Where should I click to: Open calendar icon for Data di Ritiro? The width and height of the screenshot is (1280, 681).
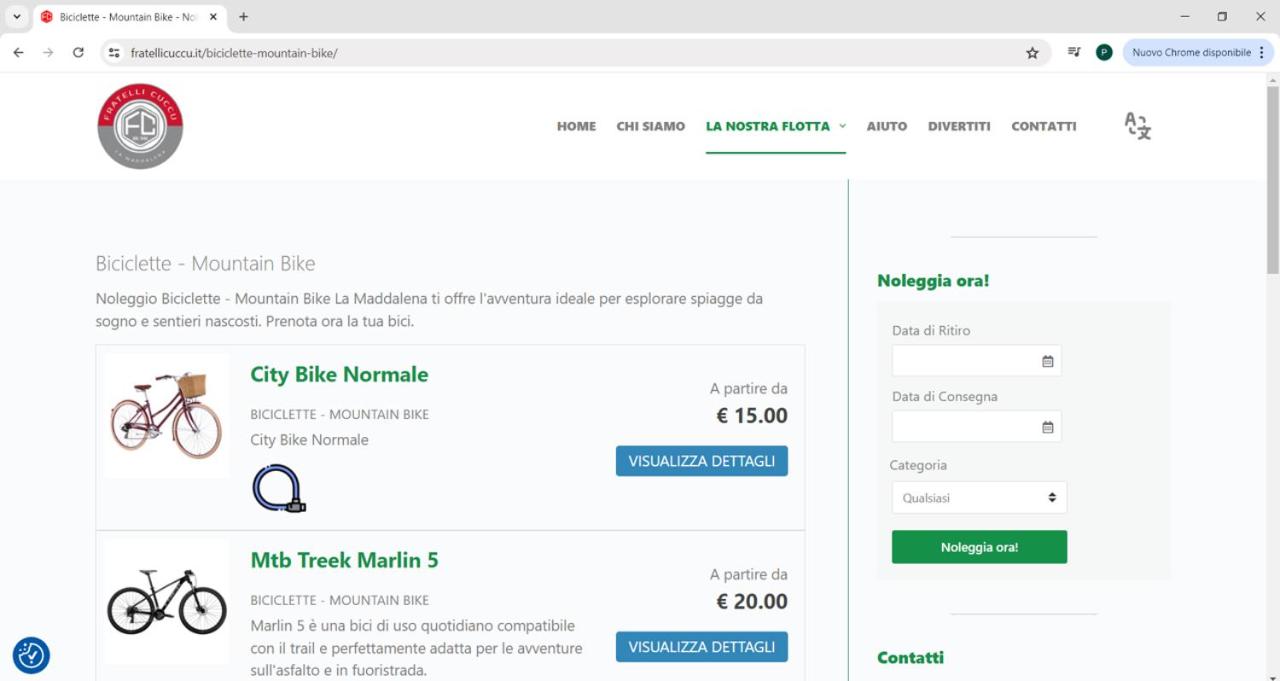(1048, 361)
